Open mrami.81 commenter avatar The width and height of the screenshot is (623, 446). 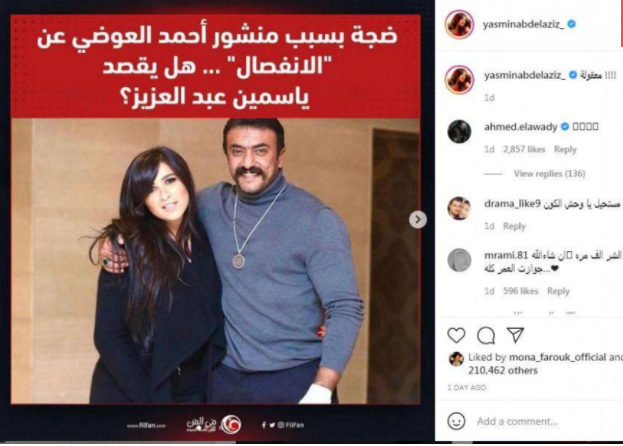[459, 260]
